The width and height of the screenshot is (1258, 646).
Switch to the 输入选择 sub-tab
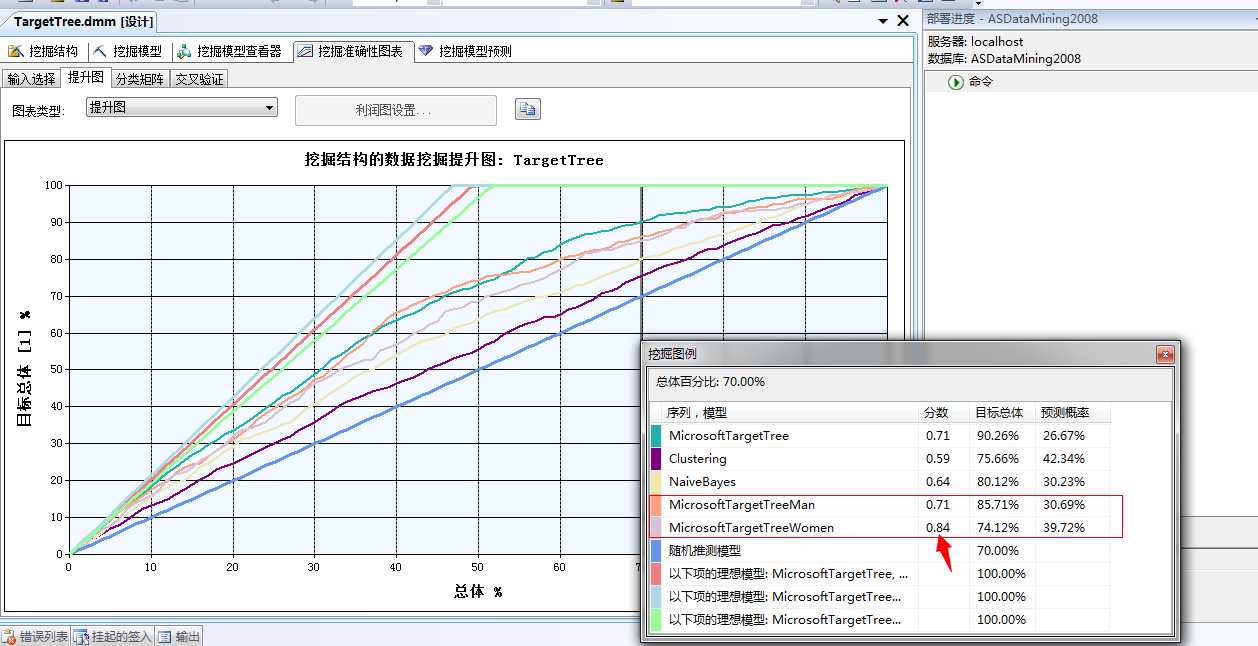coord(31,79)
